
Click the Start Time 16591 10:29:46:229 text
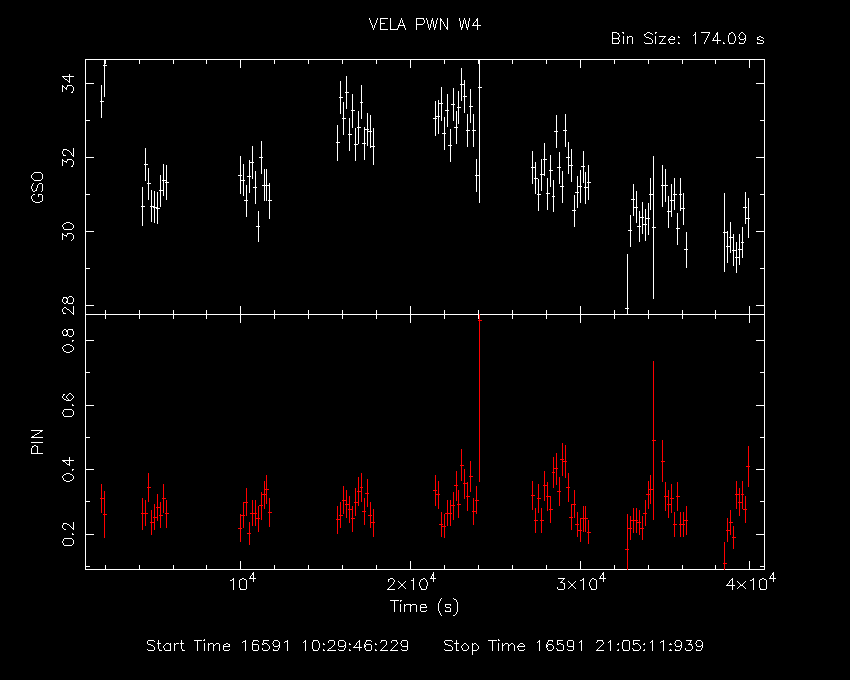pos(278,646)
